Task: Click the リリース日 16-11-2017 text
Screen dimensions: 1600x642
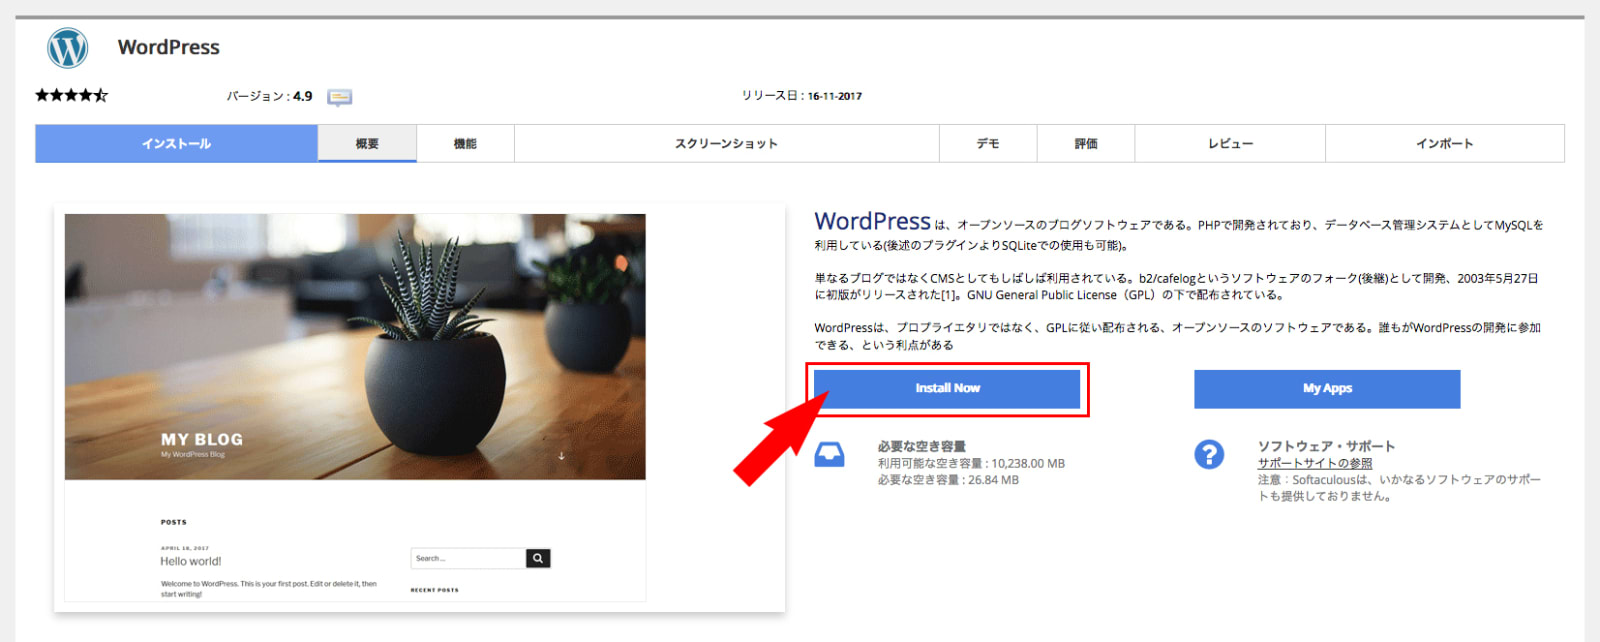Action: tap(801, 96)
